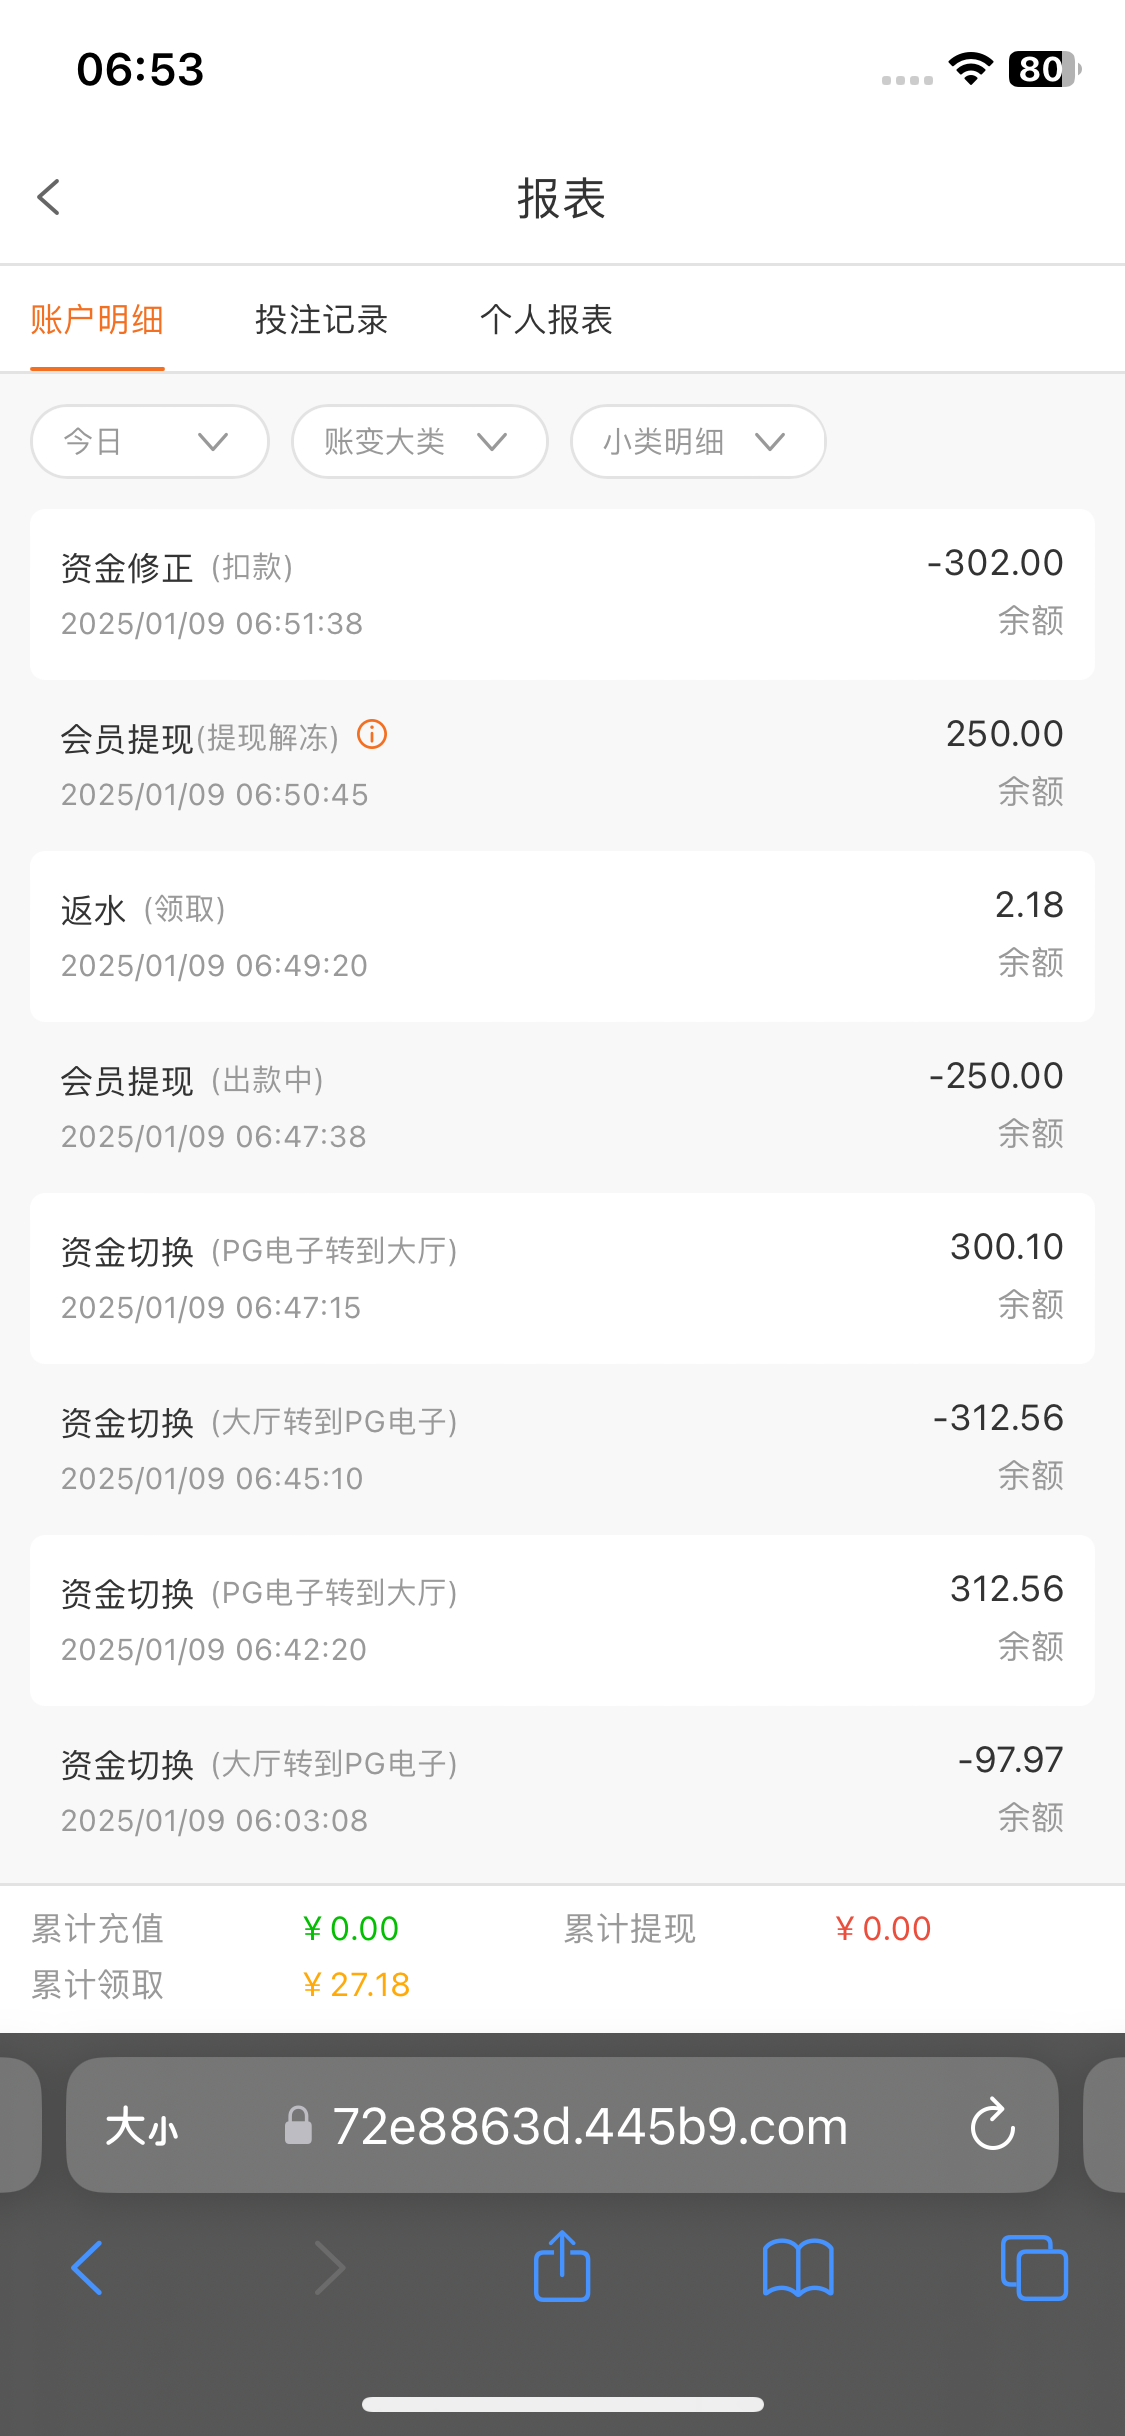This screenshot has width=1125, height=2436.
Task: Open the 资金修正 (扣款) record
Action: coord(562,594)
